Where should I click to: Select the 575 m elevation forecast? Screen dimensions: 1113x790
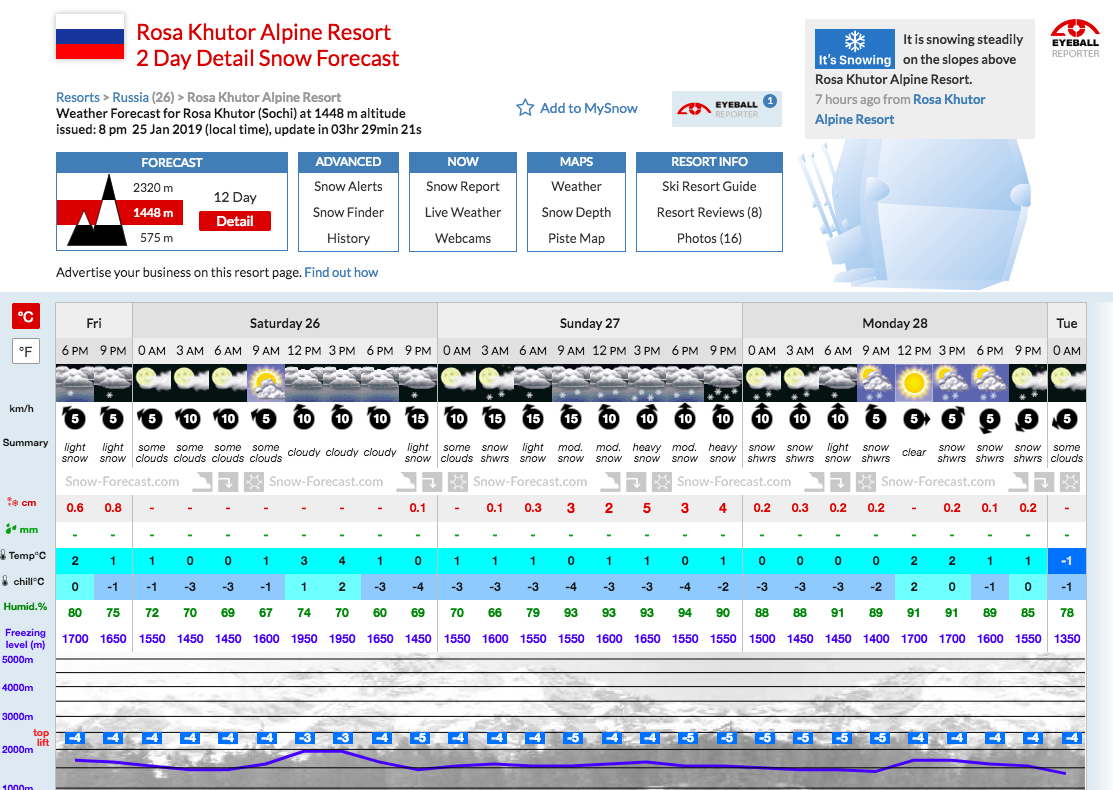click(156, 238)
